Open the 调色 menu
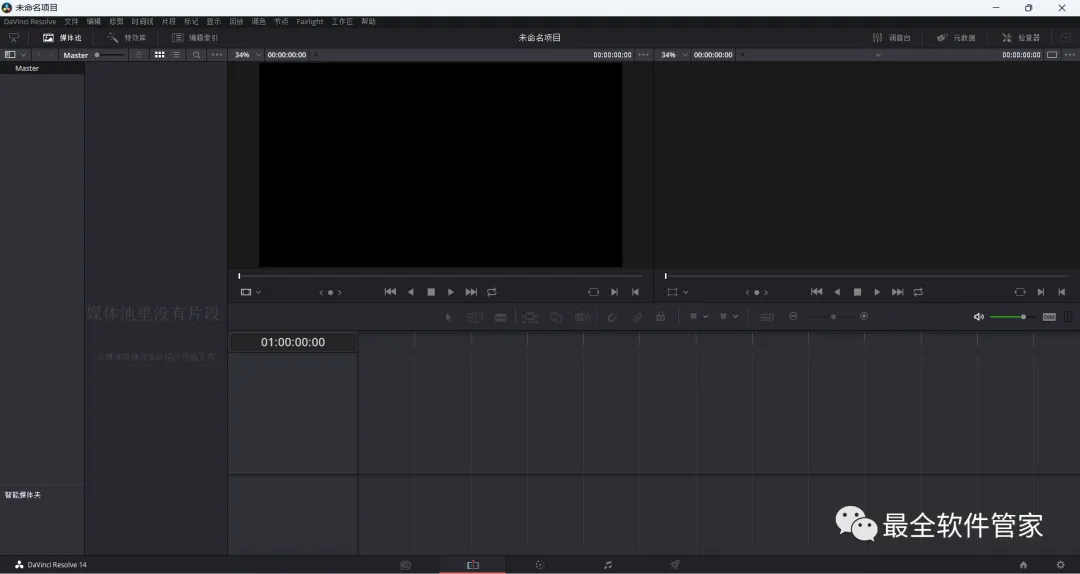 click(258, 22)
